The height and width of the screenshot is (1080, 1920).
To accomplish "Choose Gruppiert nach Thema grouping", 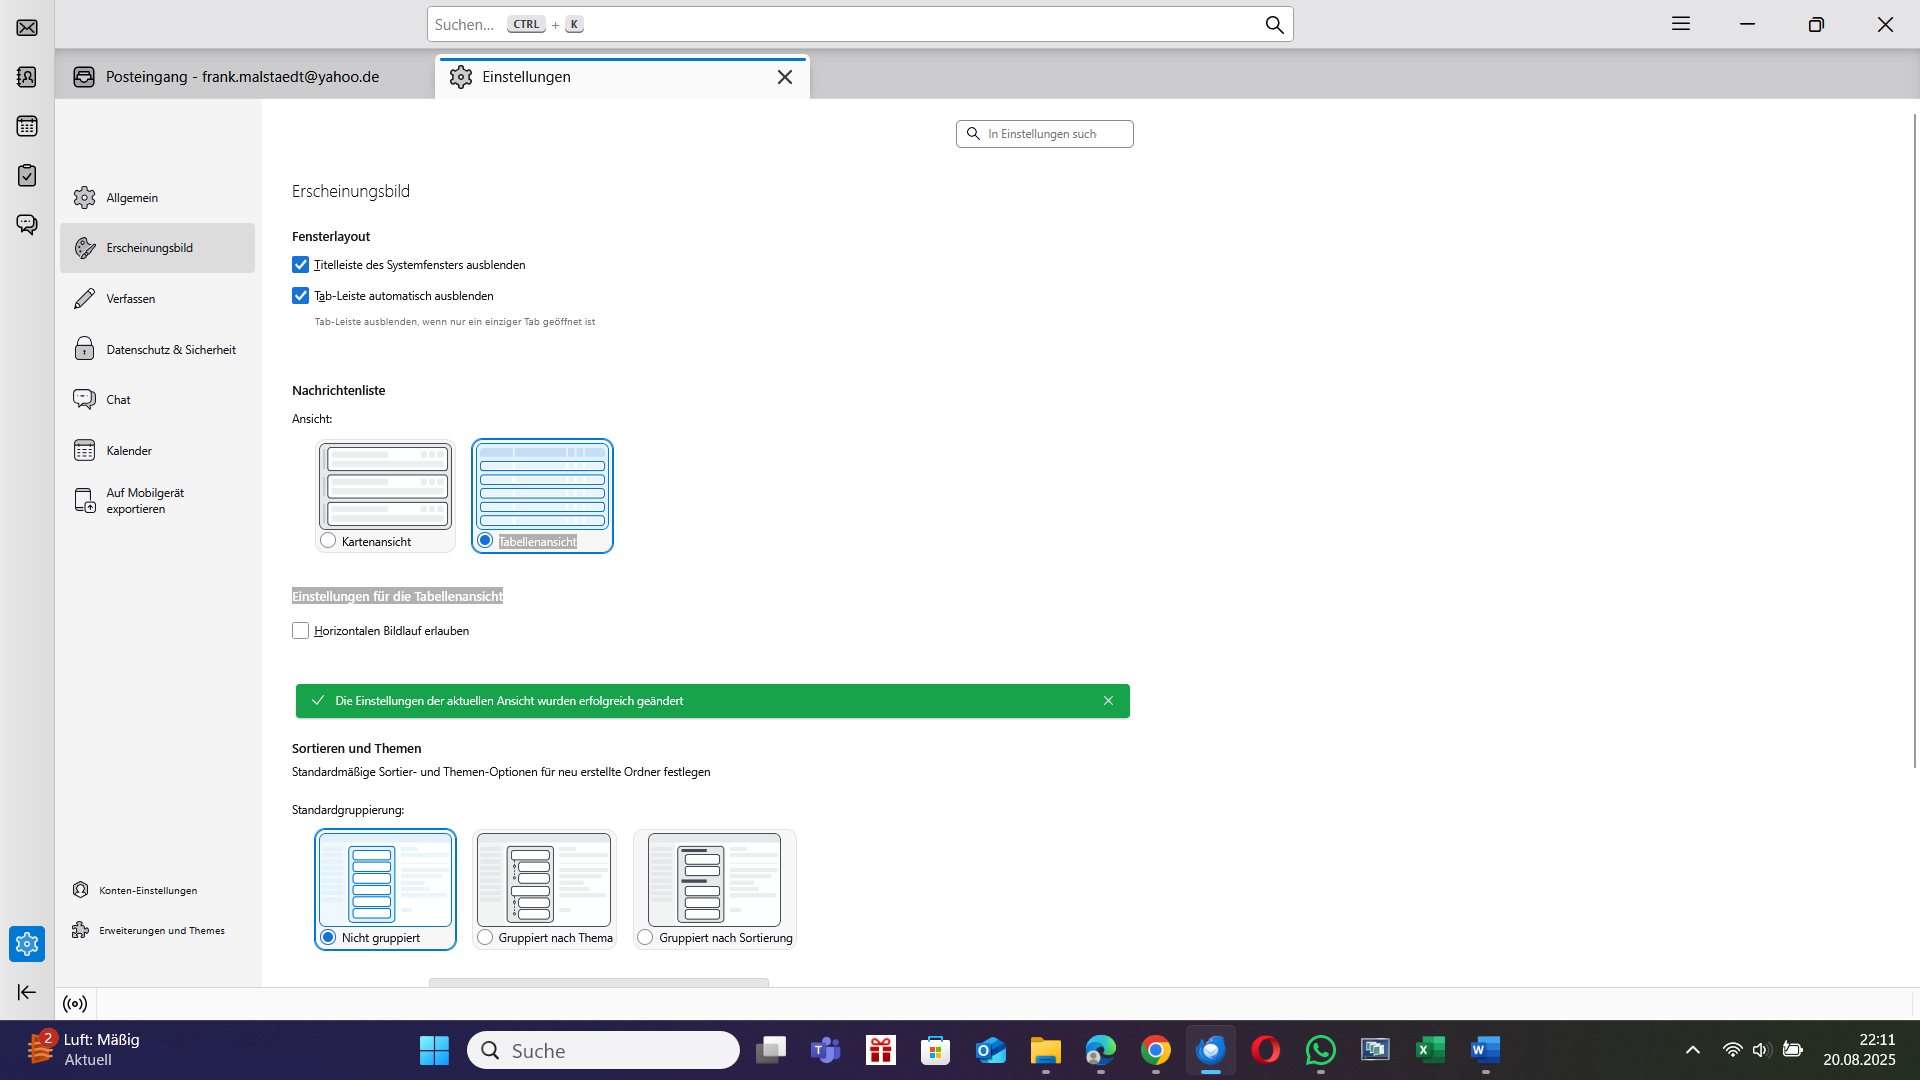I will click(x=486, y=938).
